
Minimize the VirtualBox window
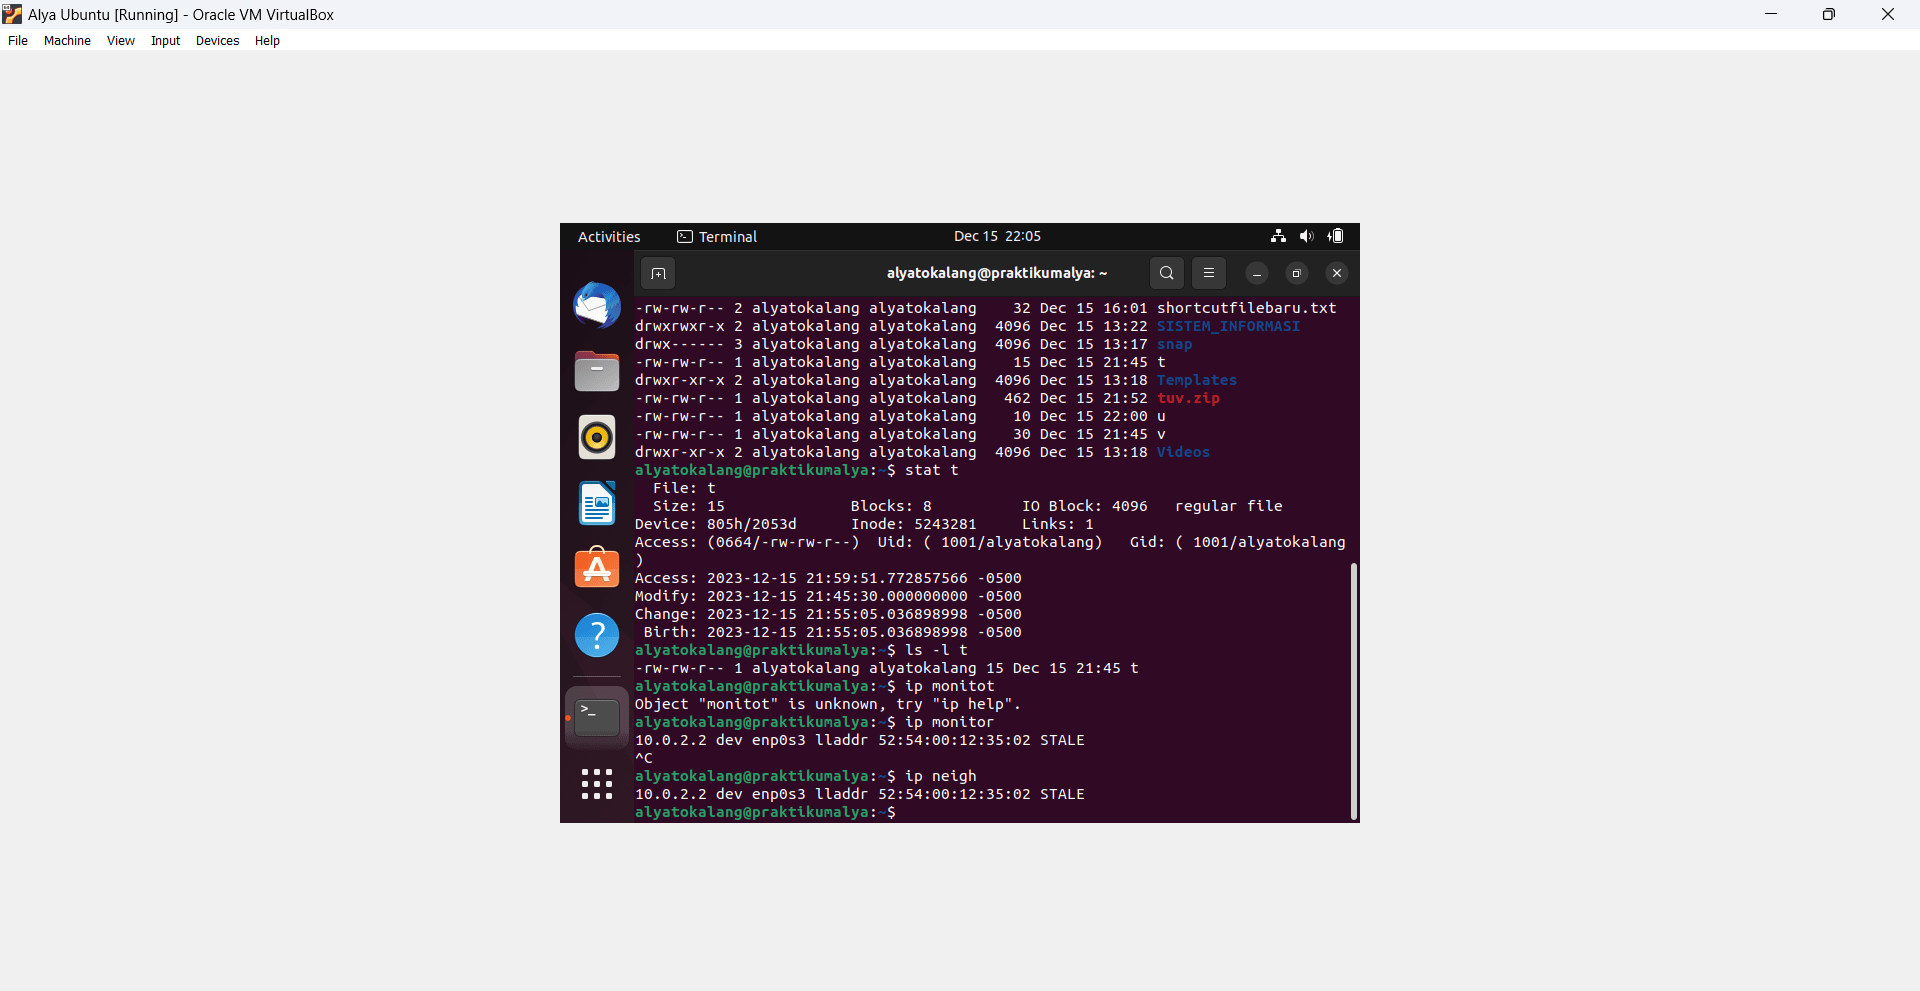pyautogui.click(x=1771, y=14)
